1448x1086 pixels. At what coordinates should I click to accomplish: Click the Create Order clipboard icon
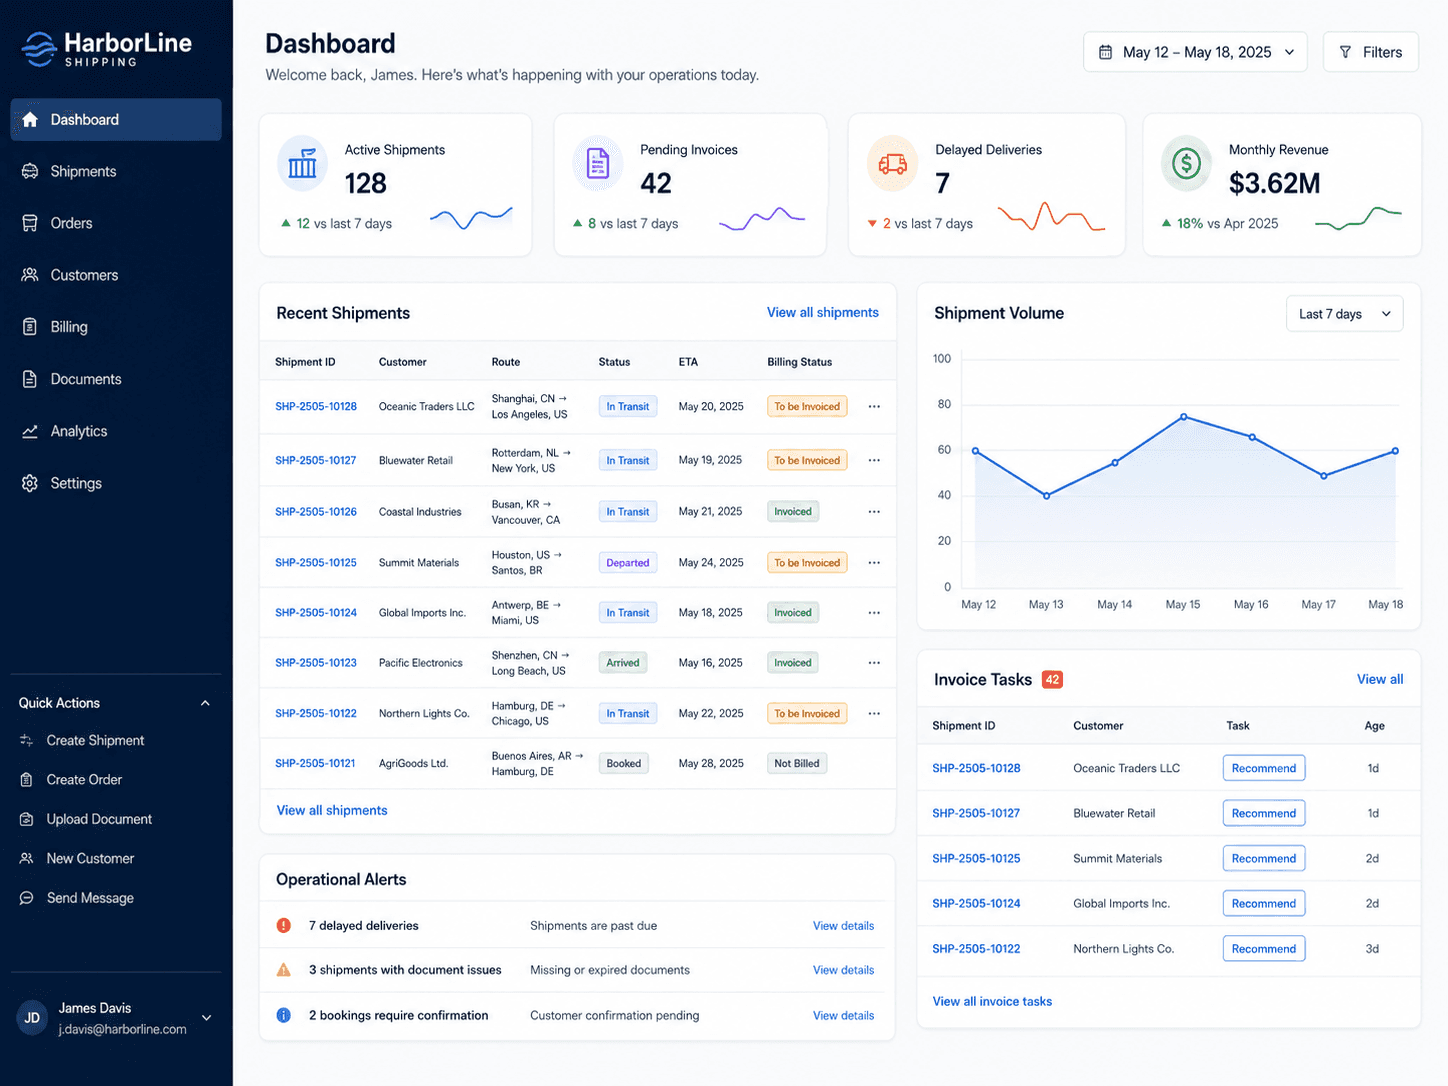[x=27, y=780]
